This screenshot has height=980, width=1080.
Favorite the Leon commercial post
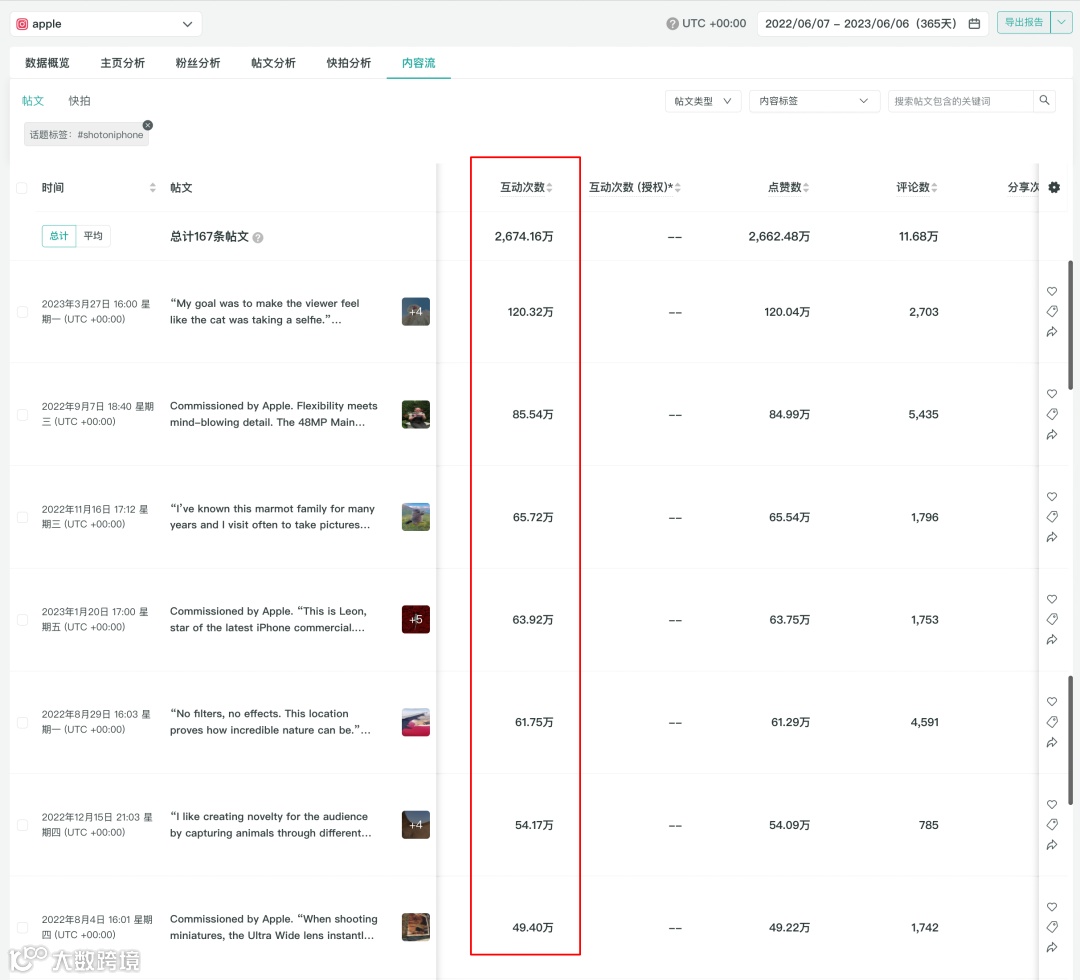click(x=1052, y=599)
